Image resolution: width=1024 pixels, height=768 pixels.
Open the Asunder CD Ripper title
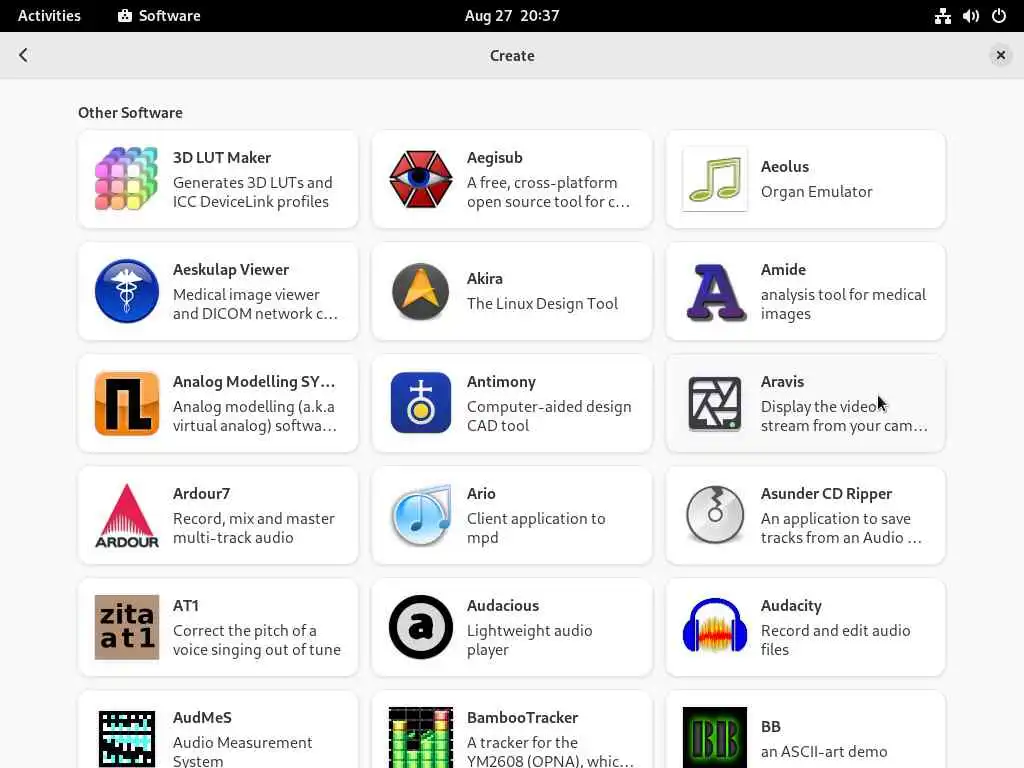click(826, 494)
